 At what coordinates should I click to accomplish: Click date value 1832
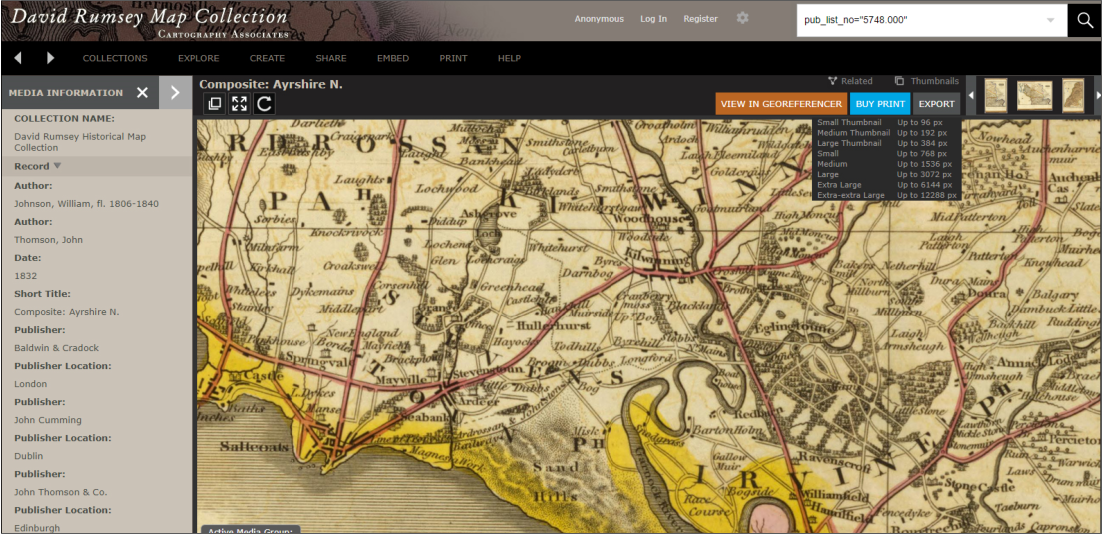[x=25, y=275]
